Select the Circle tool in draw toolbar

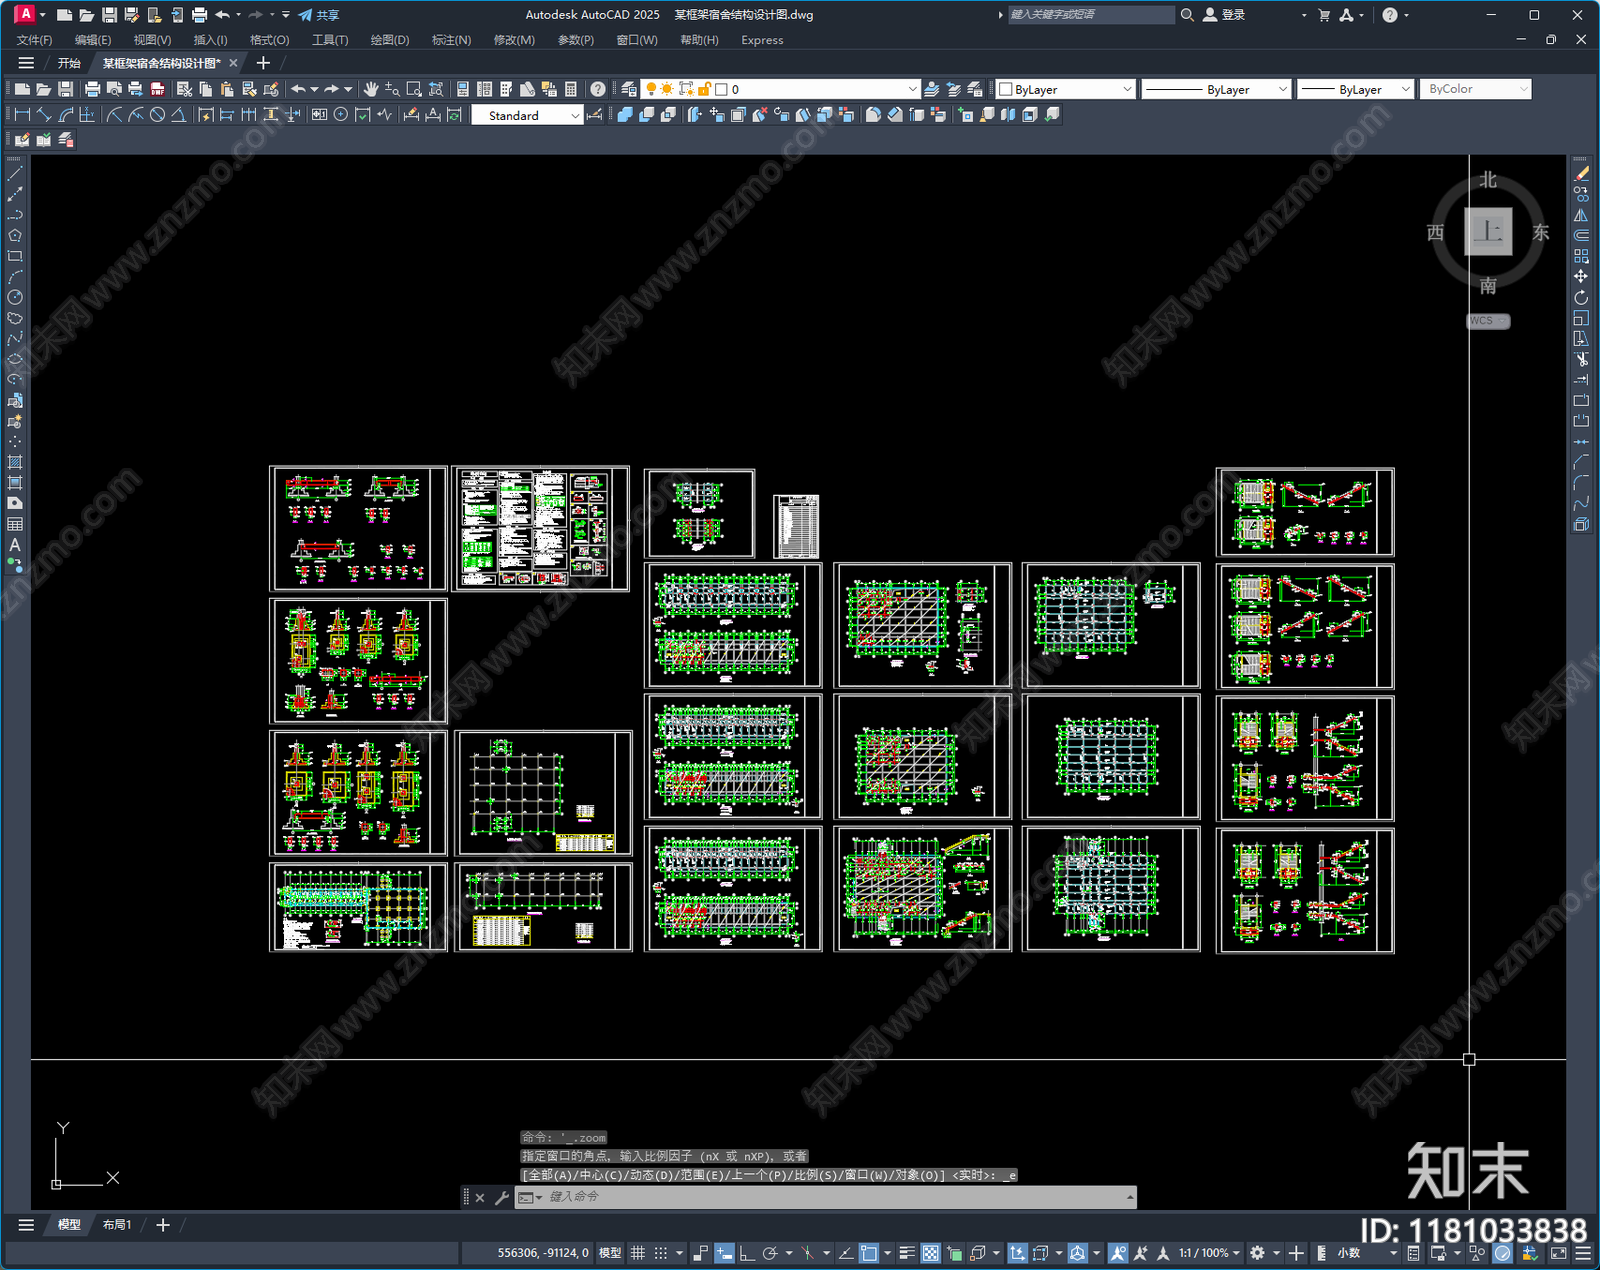click(x=15, y=297)
